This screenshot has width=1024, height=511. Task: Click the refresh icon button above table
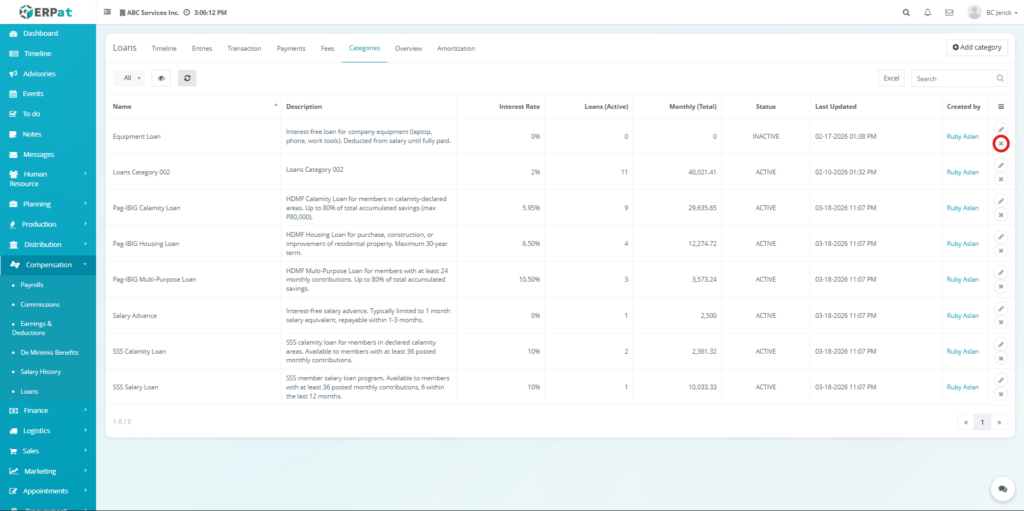click(x=187, y=78)
